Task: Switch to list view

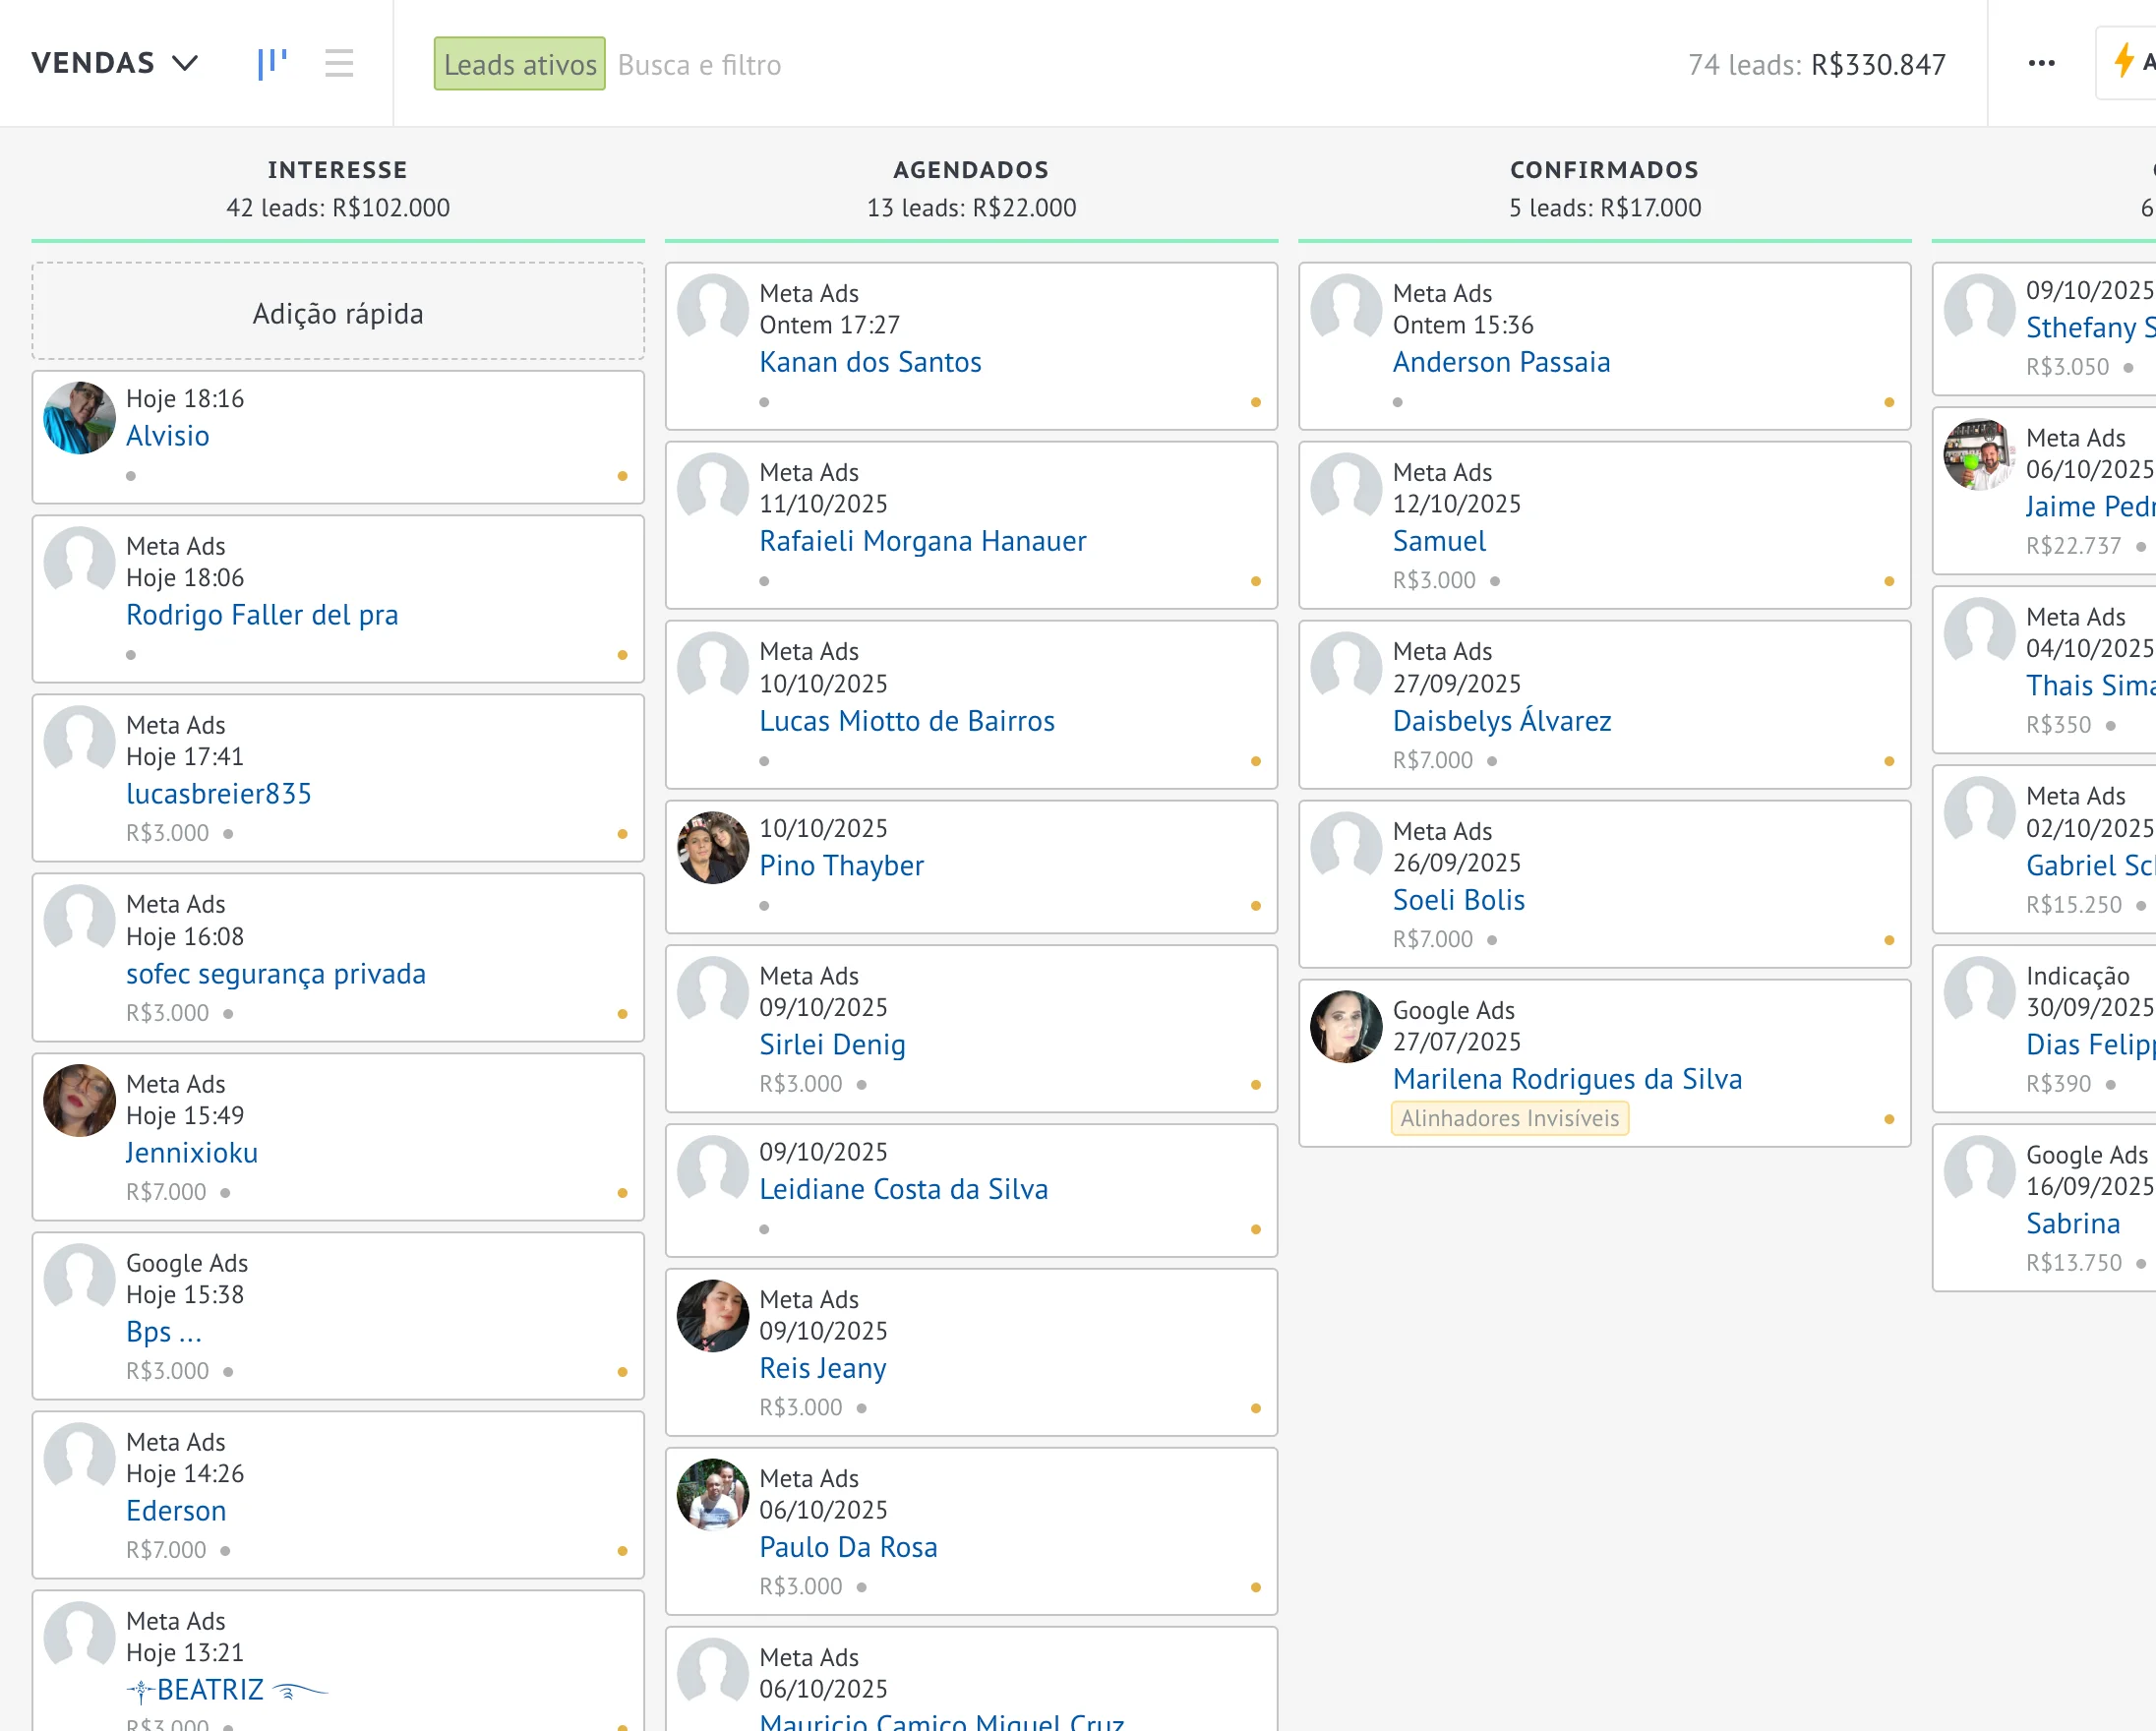Action: (x=339, y=62)
